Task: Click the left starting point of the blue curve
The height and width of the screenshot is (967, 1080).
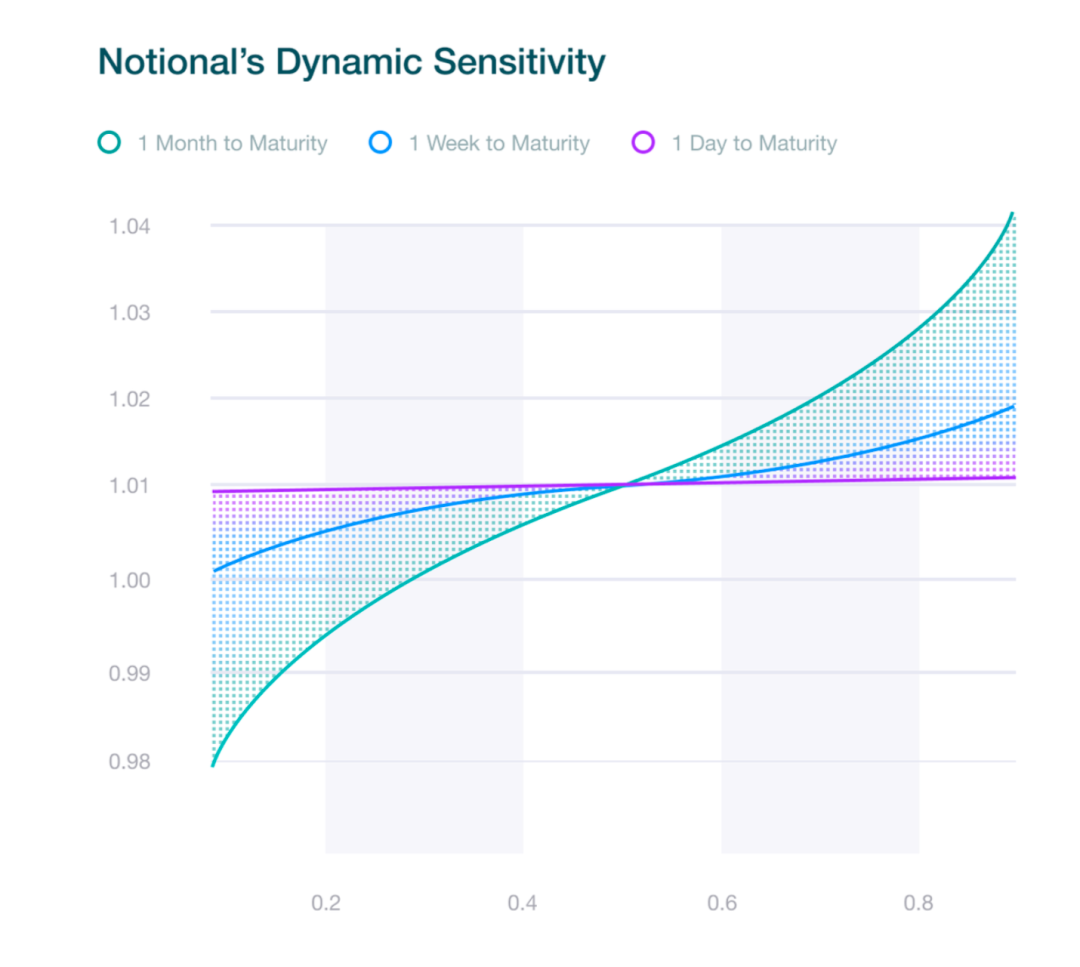Action: pos(214,570)
